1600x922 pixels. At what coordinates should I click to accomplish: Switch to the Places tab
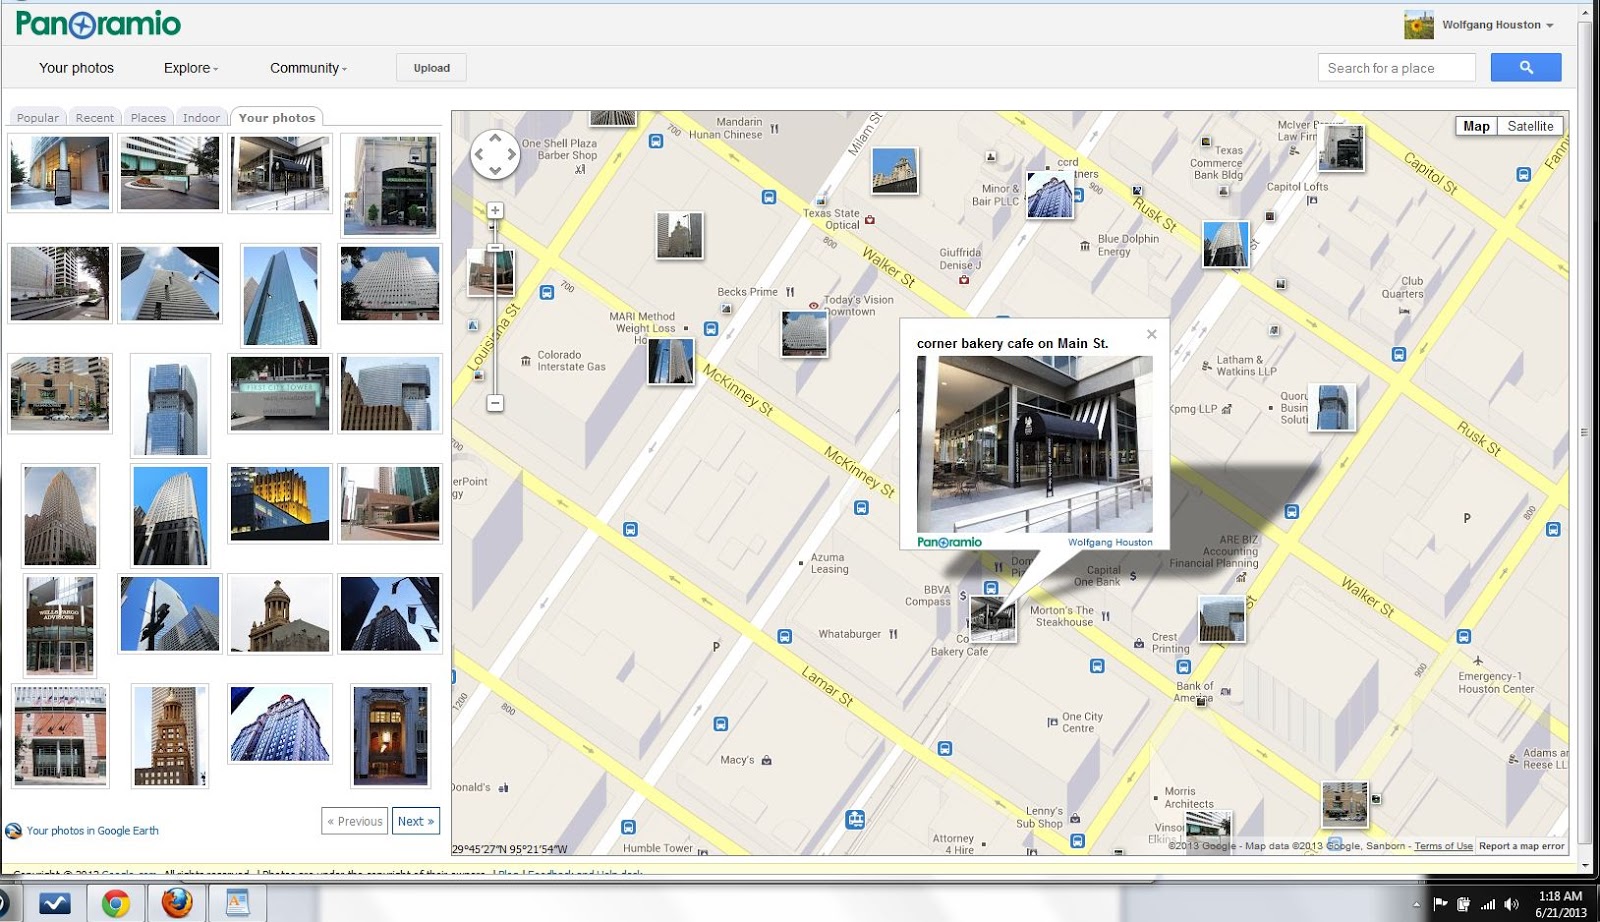tap(148, 117)
